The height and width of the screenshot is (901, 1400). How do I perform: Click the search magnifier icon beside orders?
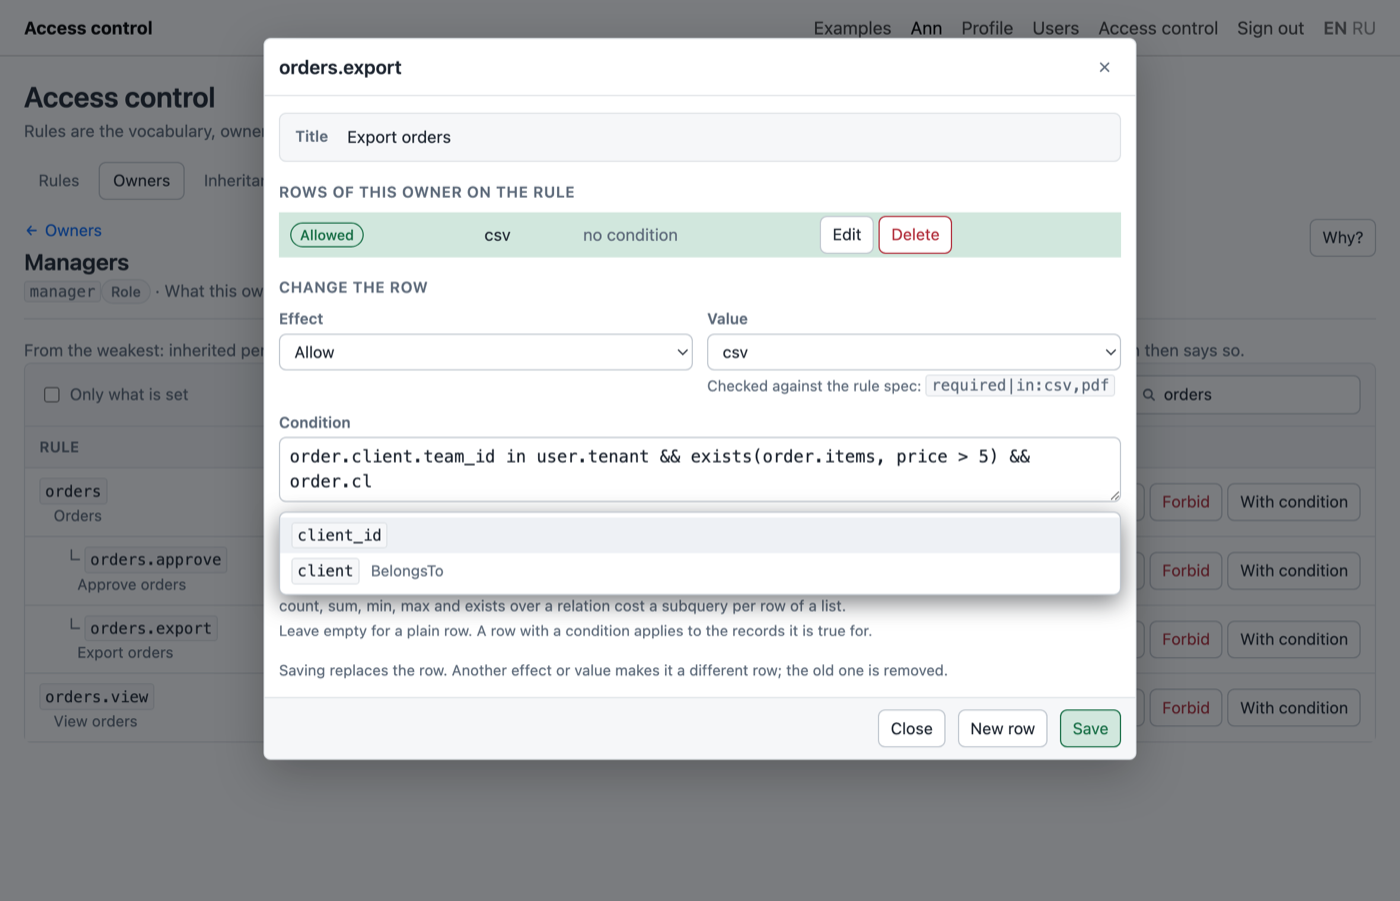(1149, 395)
